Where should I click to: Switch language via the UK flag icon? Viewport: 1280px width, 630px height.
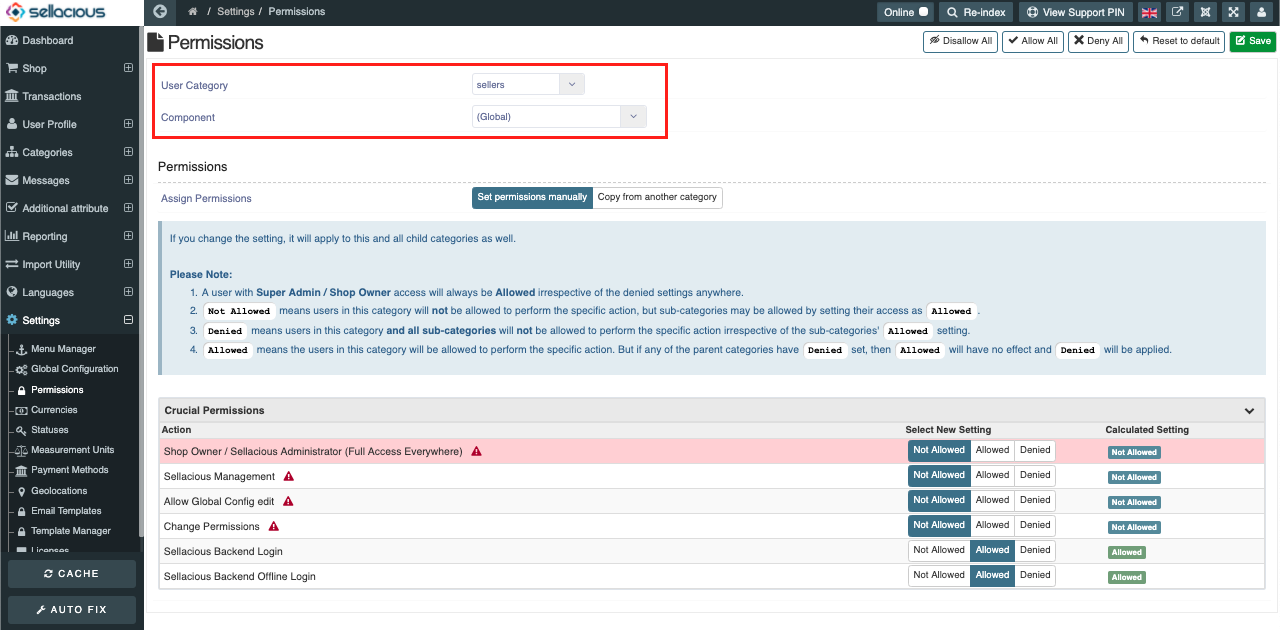[x=1150, y=12]
